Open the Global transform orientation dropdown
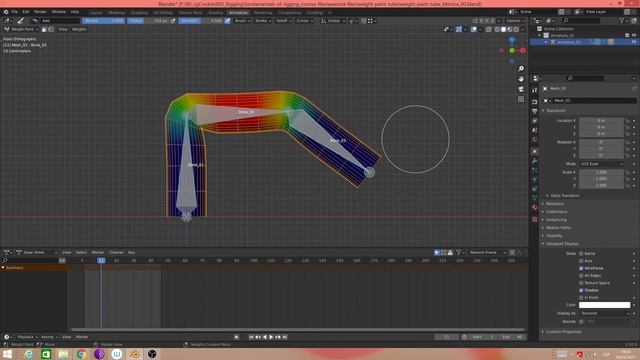This screenshot has width=640, height=360. 333,20
